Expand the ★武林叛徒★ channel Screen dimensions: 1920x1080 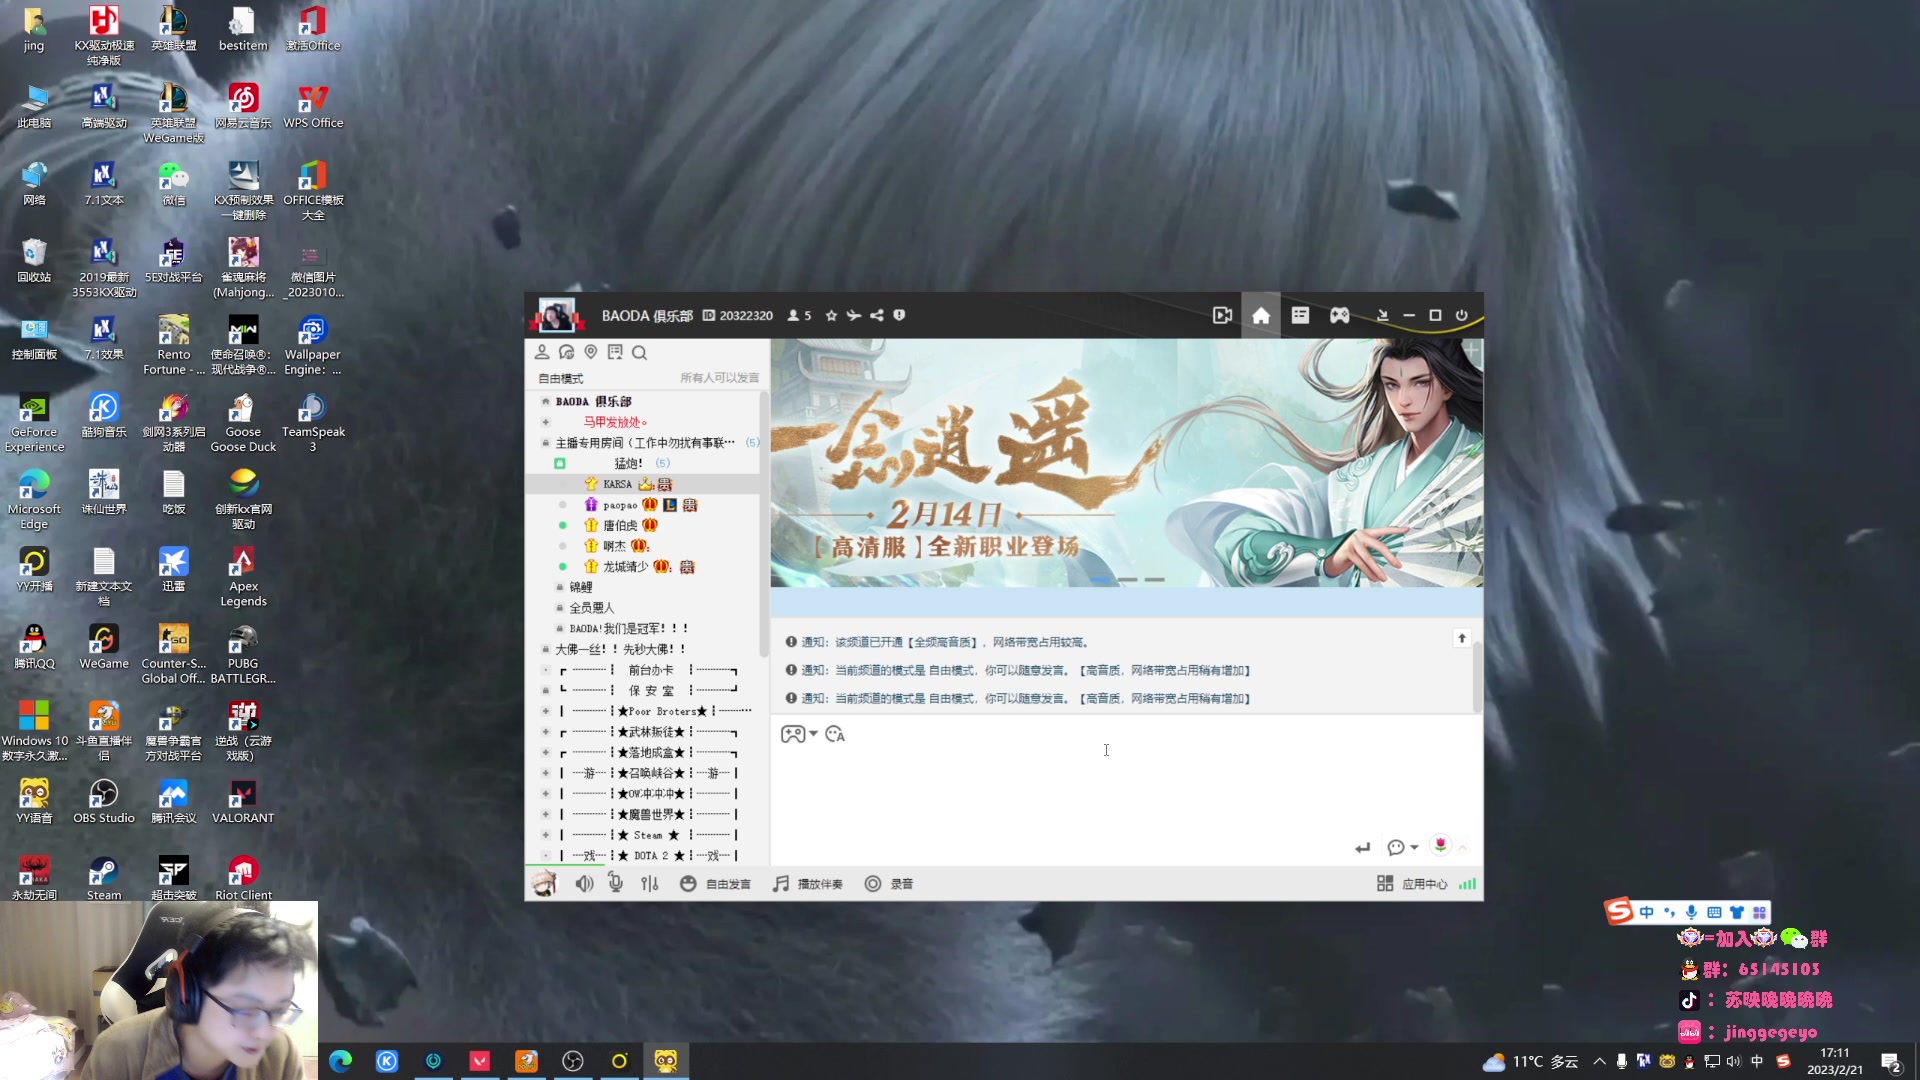tap(546, 732)
